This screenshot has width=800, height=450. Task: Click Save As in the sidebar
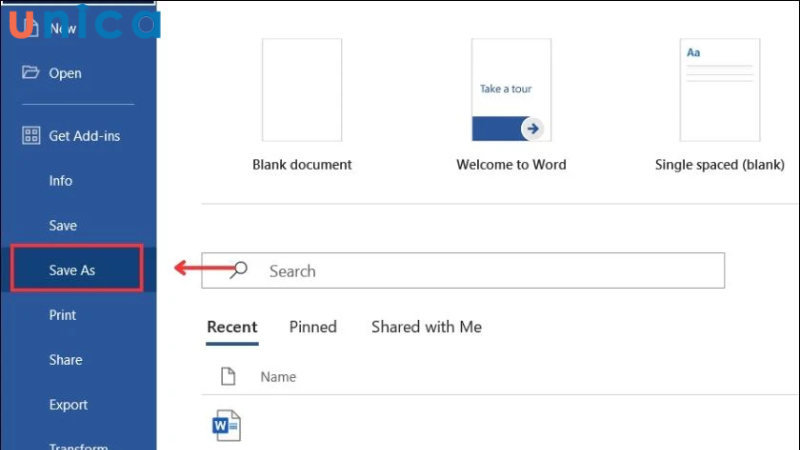pos(72,270)
